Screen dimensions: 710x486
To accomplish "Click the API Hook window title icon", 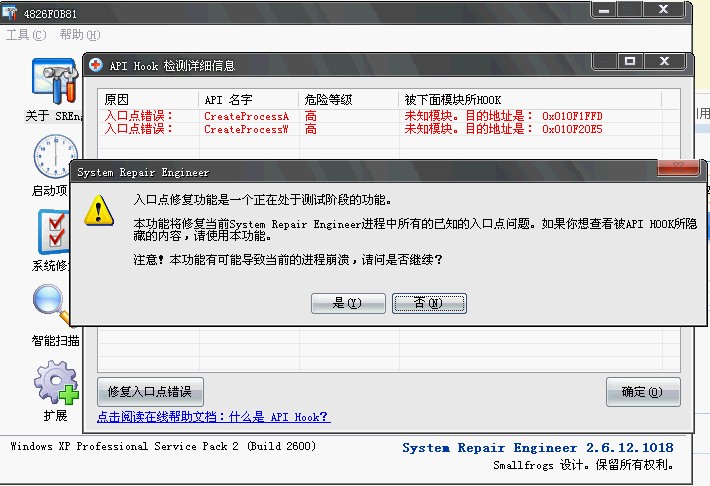I will tap(95, 65).
